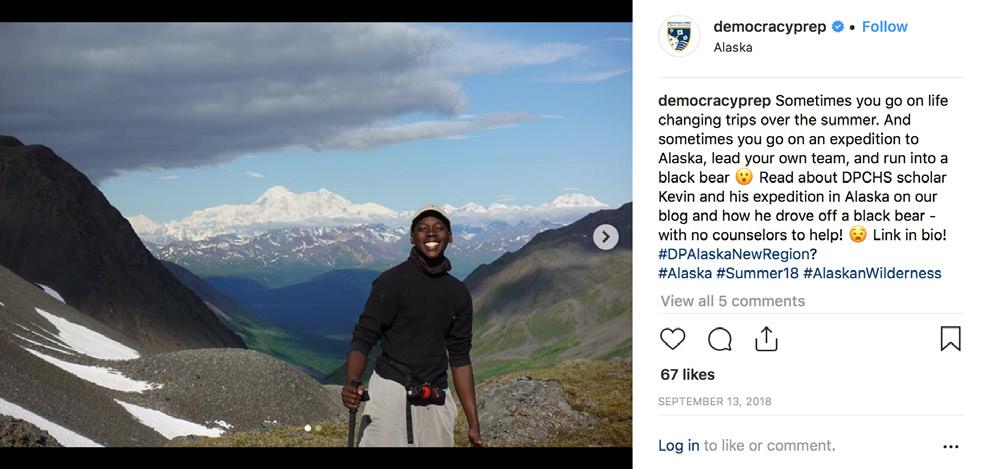This screenshot has width=984, height=469.
Task: Select the first carousel dot indicator
Action: pos(308,428)
